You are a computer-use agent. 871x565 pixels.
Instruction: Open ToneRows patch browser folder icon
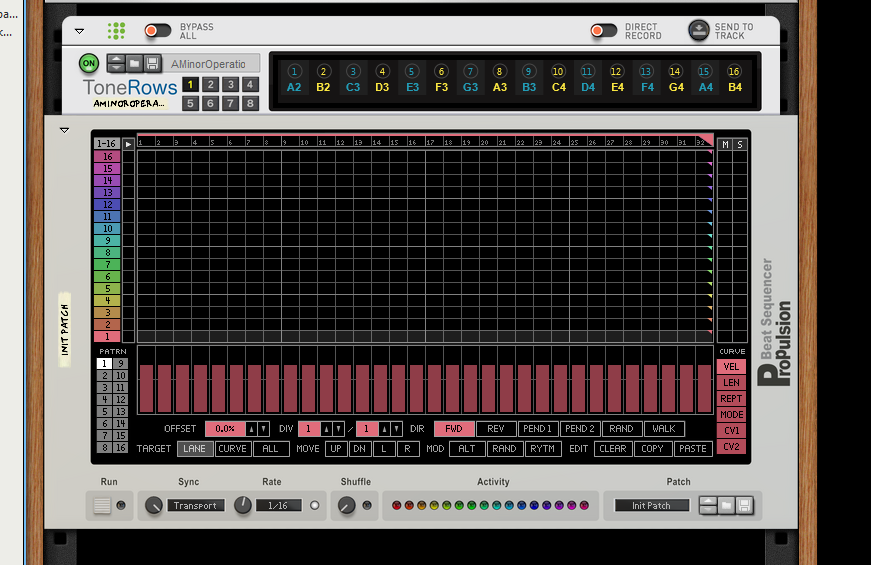(134, 63)
